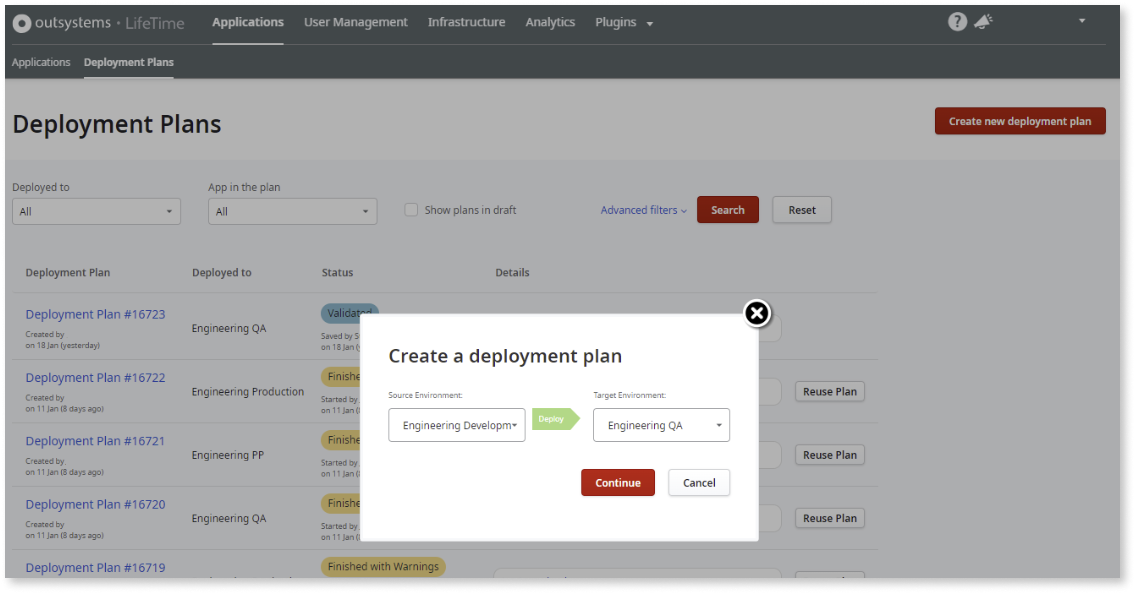The width and height of the screenshot is (1135, 593).
Task: Open the Source Environment dropdown
Action: 456,424
